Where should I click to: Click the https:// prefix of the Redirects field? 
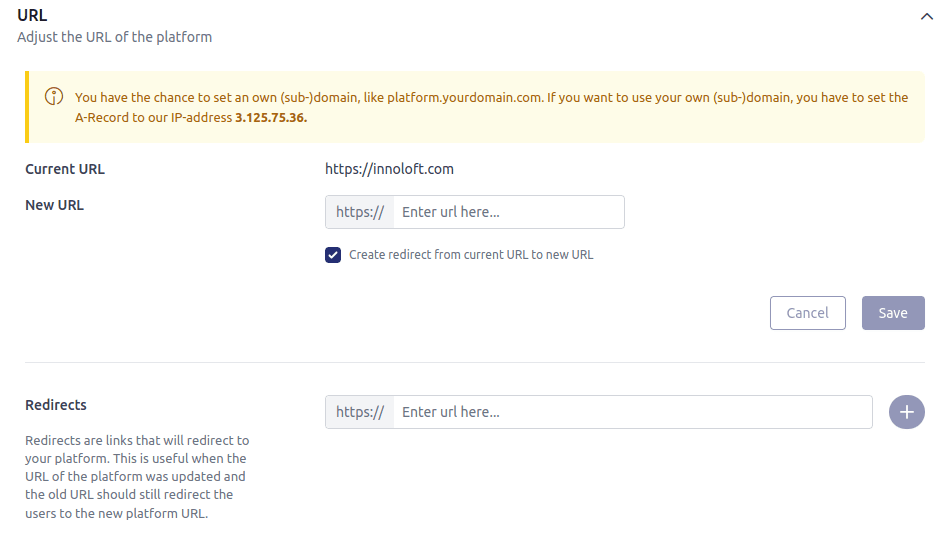tap(359, 412)
